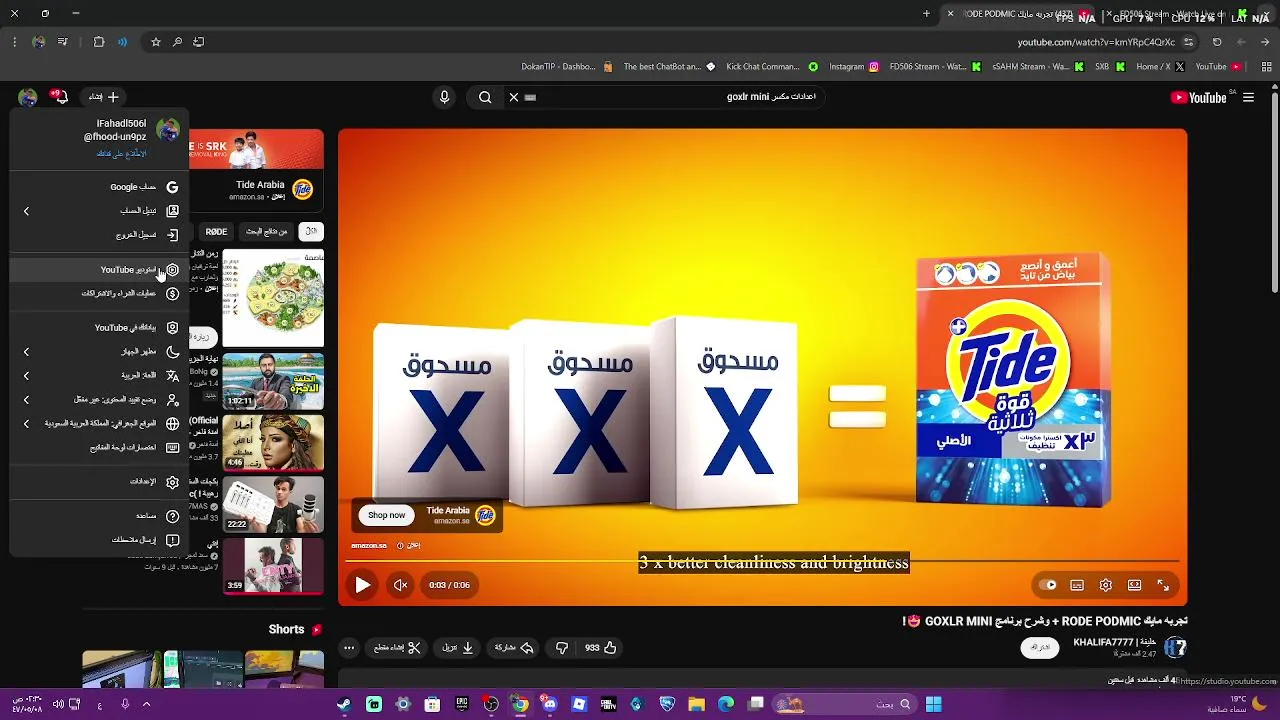Click the Shop now ad button
This screenshot has height=720, width=1280.
[387, 515]
